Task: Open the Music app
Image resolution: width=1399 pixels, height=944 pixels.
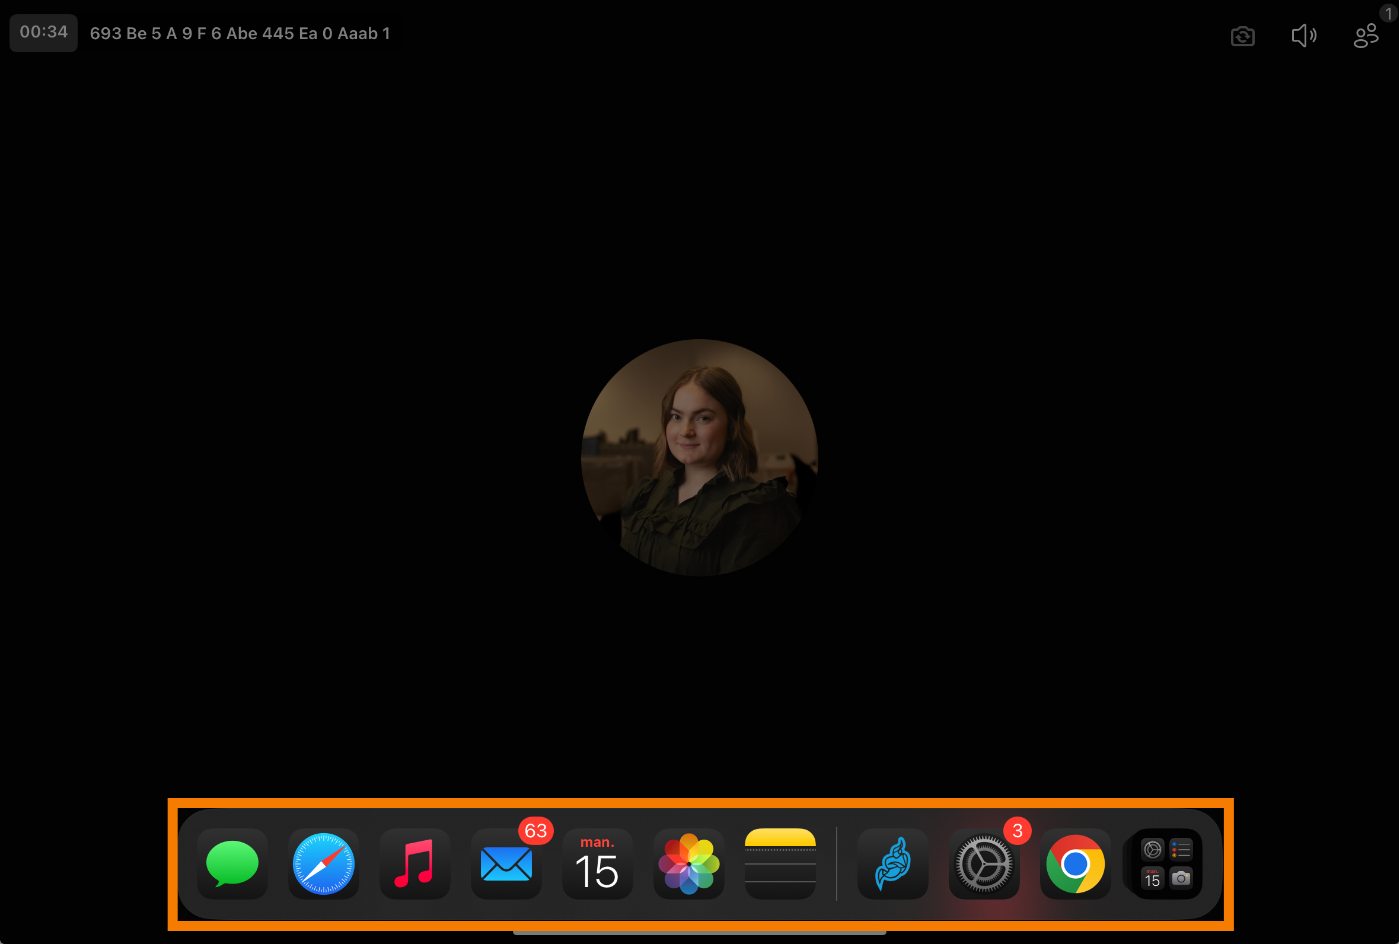Action: [x=415, y=864]
